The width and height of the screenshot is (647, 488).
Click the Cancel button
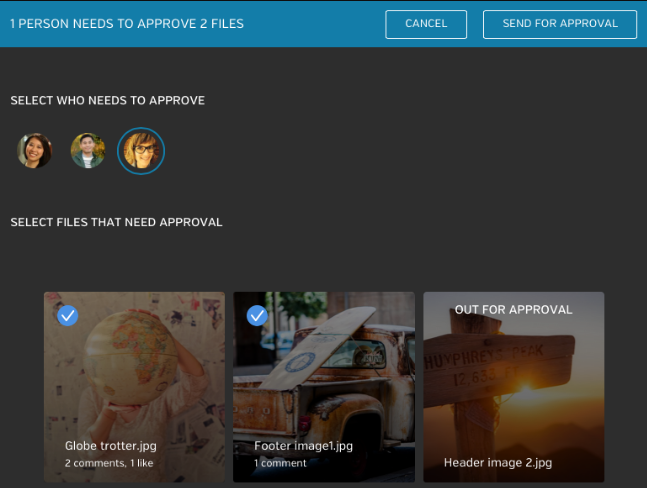(425, 24)
